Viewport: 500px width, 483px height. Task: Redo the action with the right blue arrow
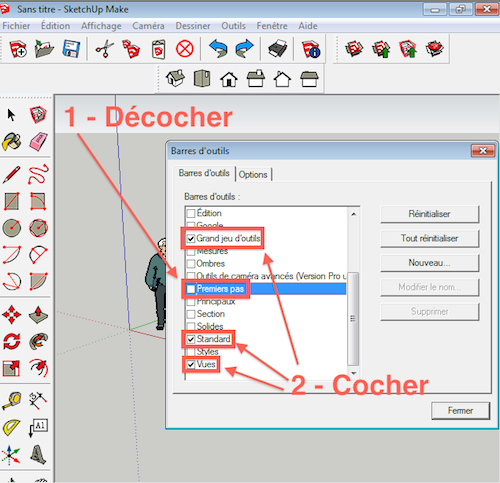244,49
